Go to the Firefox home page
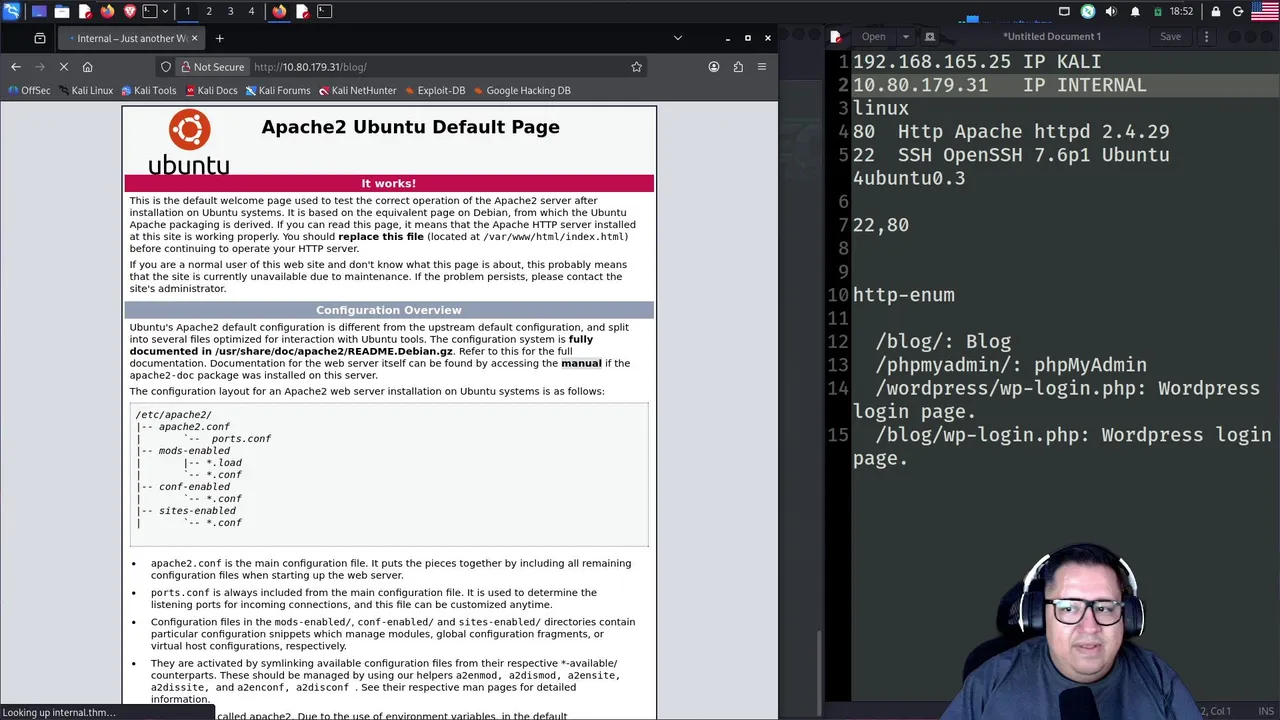Image resolution: width=1280 pixels, height=720 pixels. point(87,67)
